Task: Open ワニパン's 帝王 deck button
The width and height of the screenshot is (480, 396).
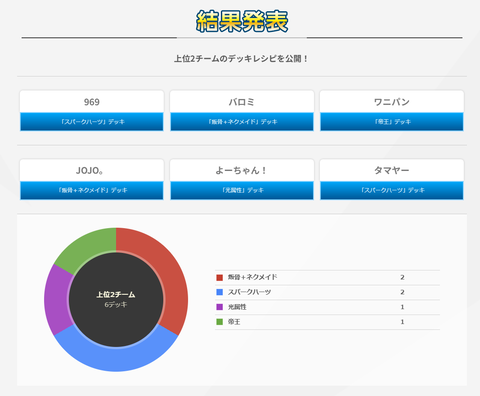Action: (x=392, y=122)
